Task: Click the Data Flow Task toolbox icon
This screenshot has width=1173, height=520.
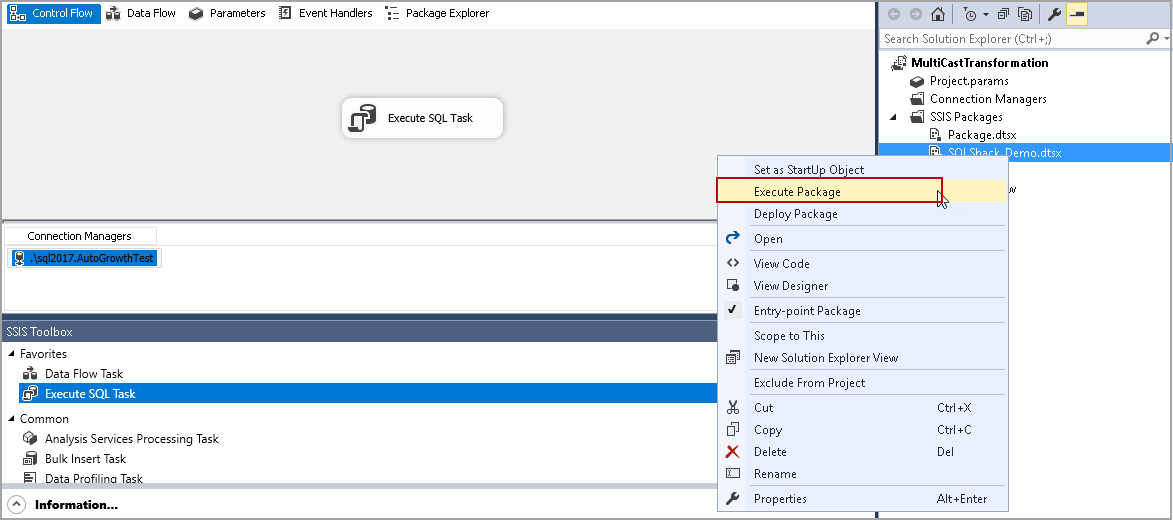Action: coord(30,374)
